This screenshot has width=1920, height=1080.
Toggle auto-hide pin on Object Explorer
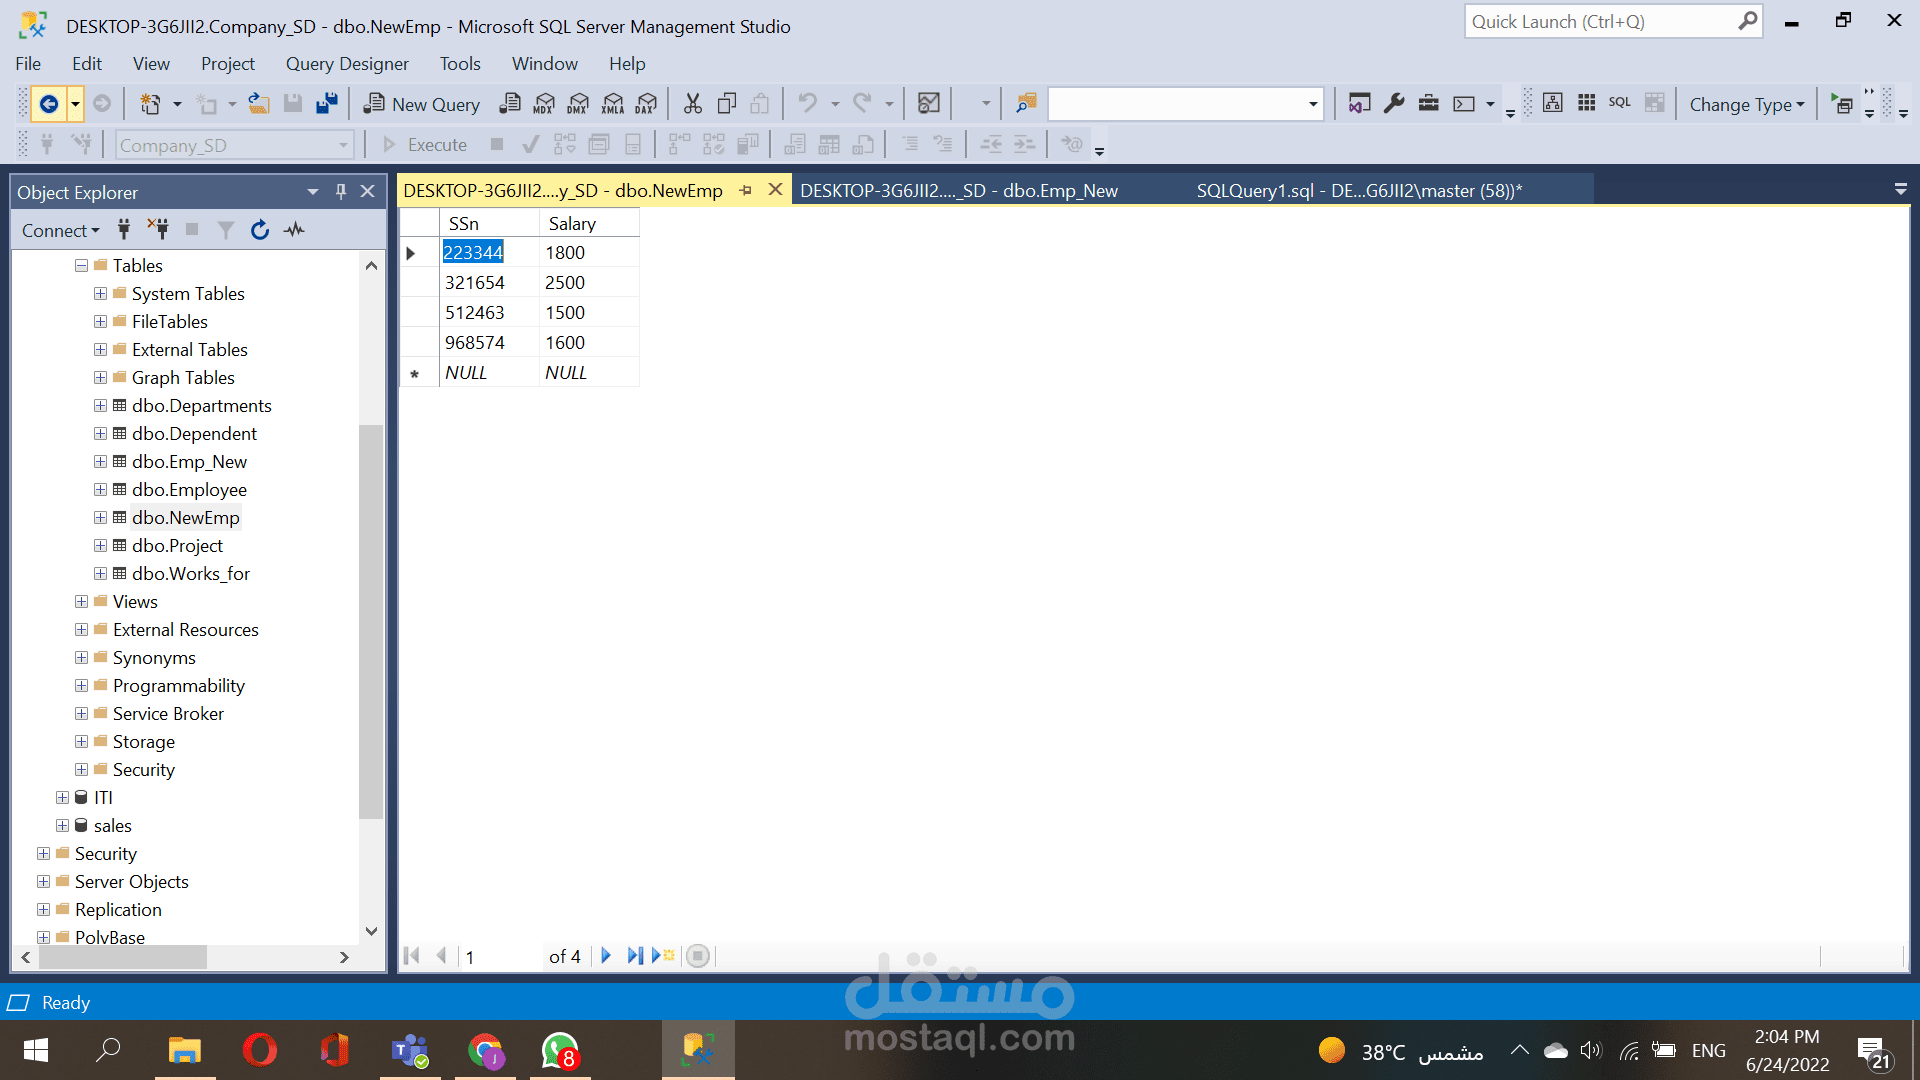(x=341, y=191)
